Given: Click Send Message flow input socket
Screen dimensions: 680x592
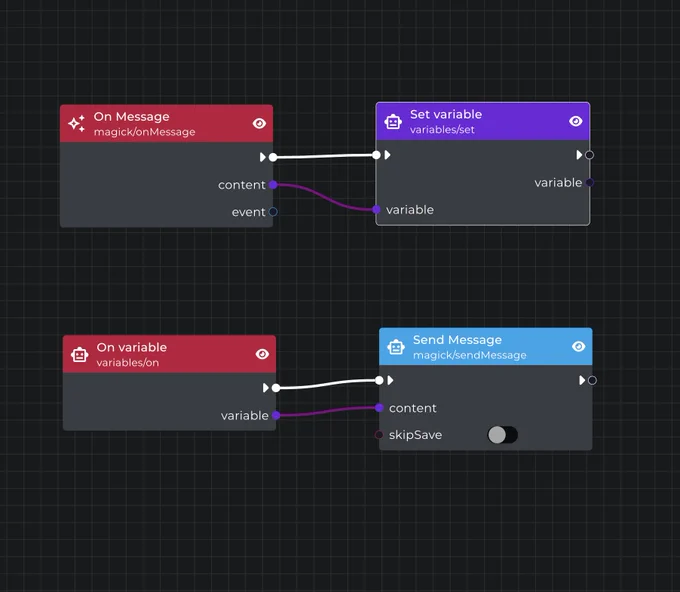Looking at the screenshot, I should [379, 380].
